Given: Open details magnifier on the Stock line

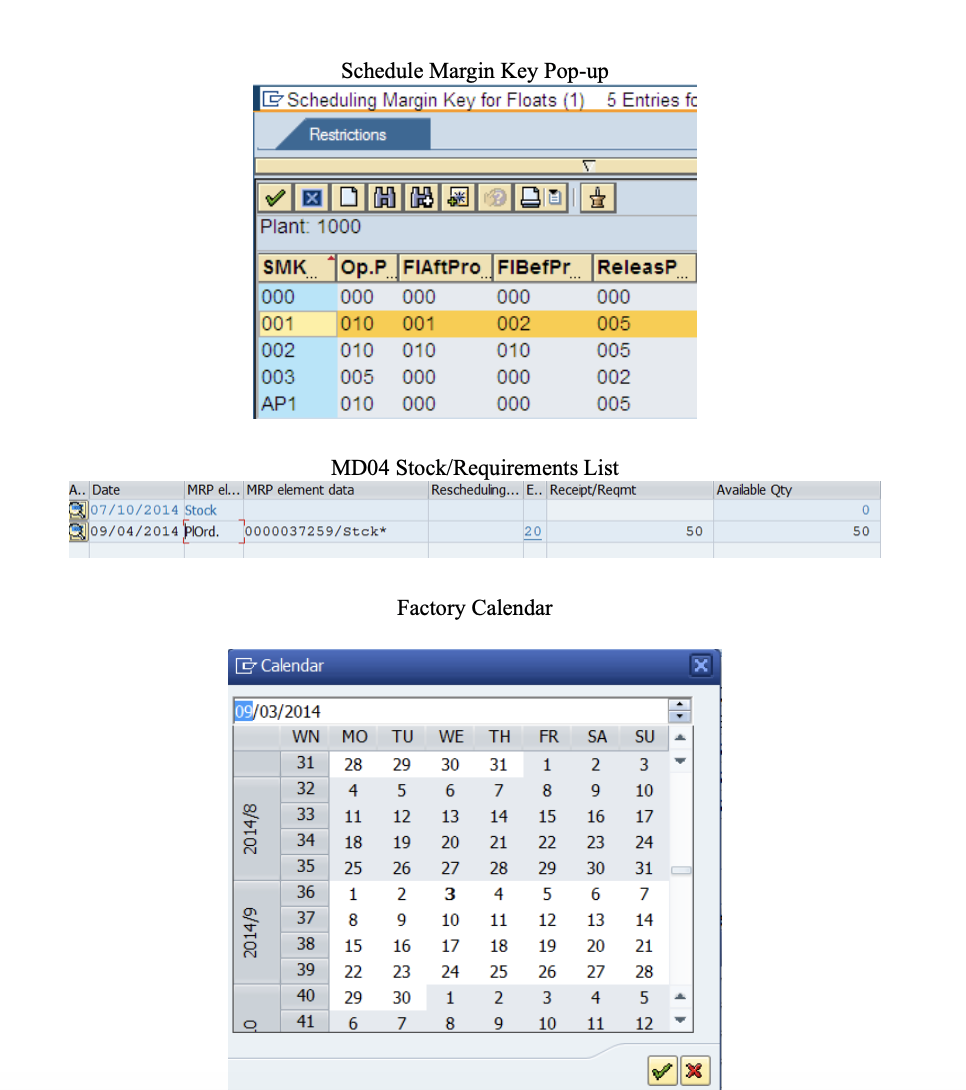Looking at the screenshot, I should (x=77, y=510).
